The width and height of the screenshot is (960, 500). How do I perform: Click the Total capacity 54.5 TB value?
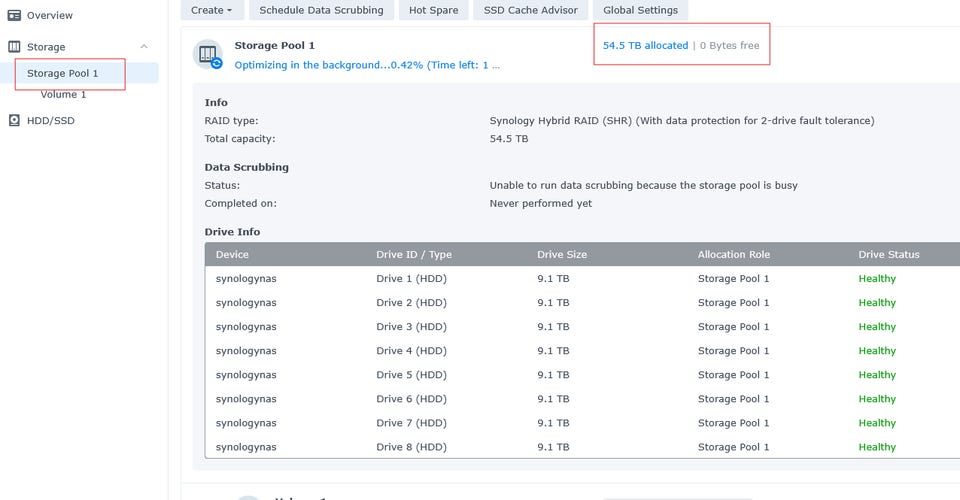pos(509,138)
